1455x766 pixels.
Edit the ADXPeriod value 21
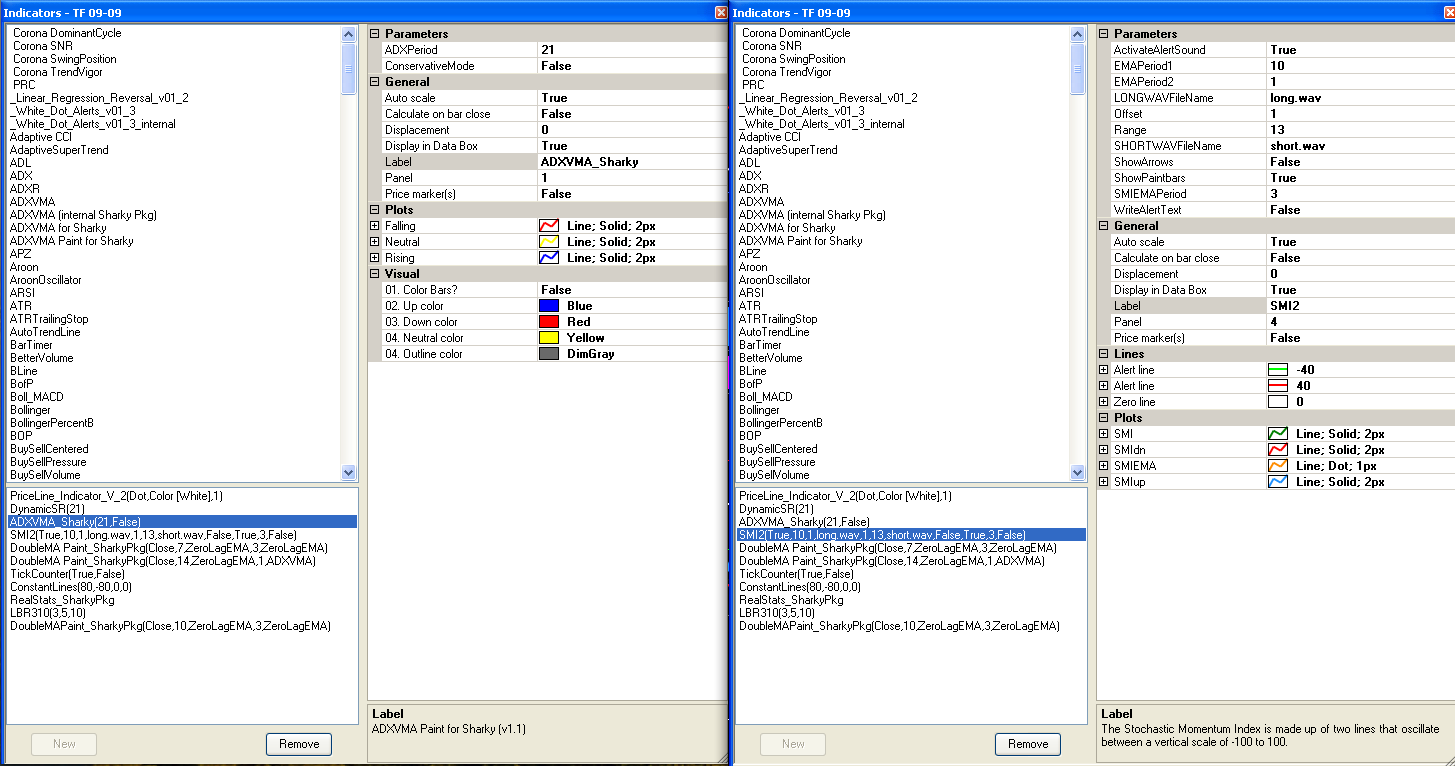(x=632, y=50)
